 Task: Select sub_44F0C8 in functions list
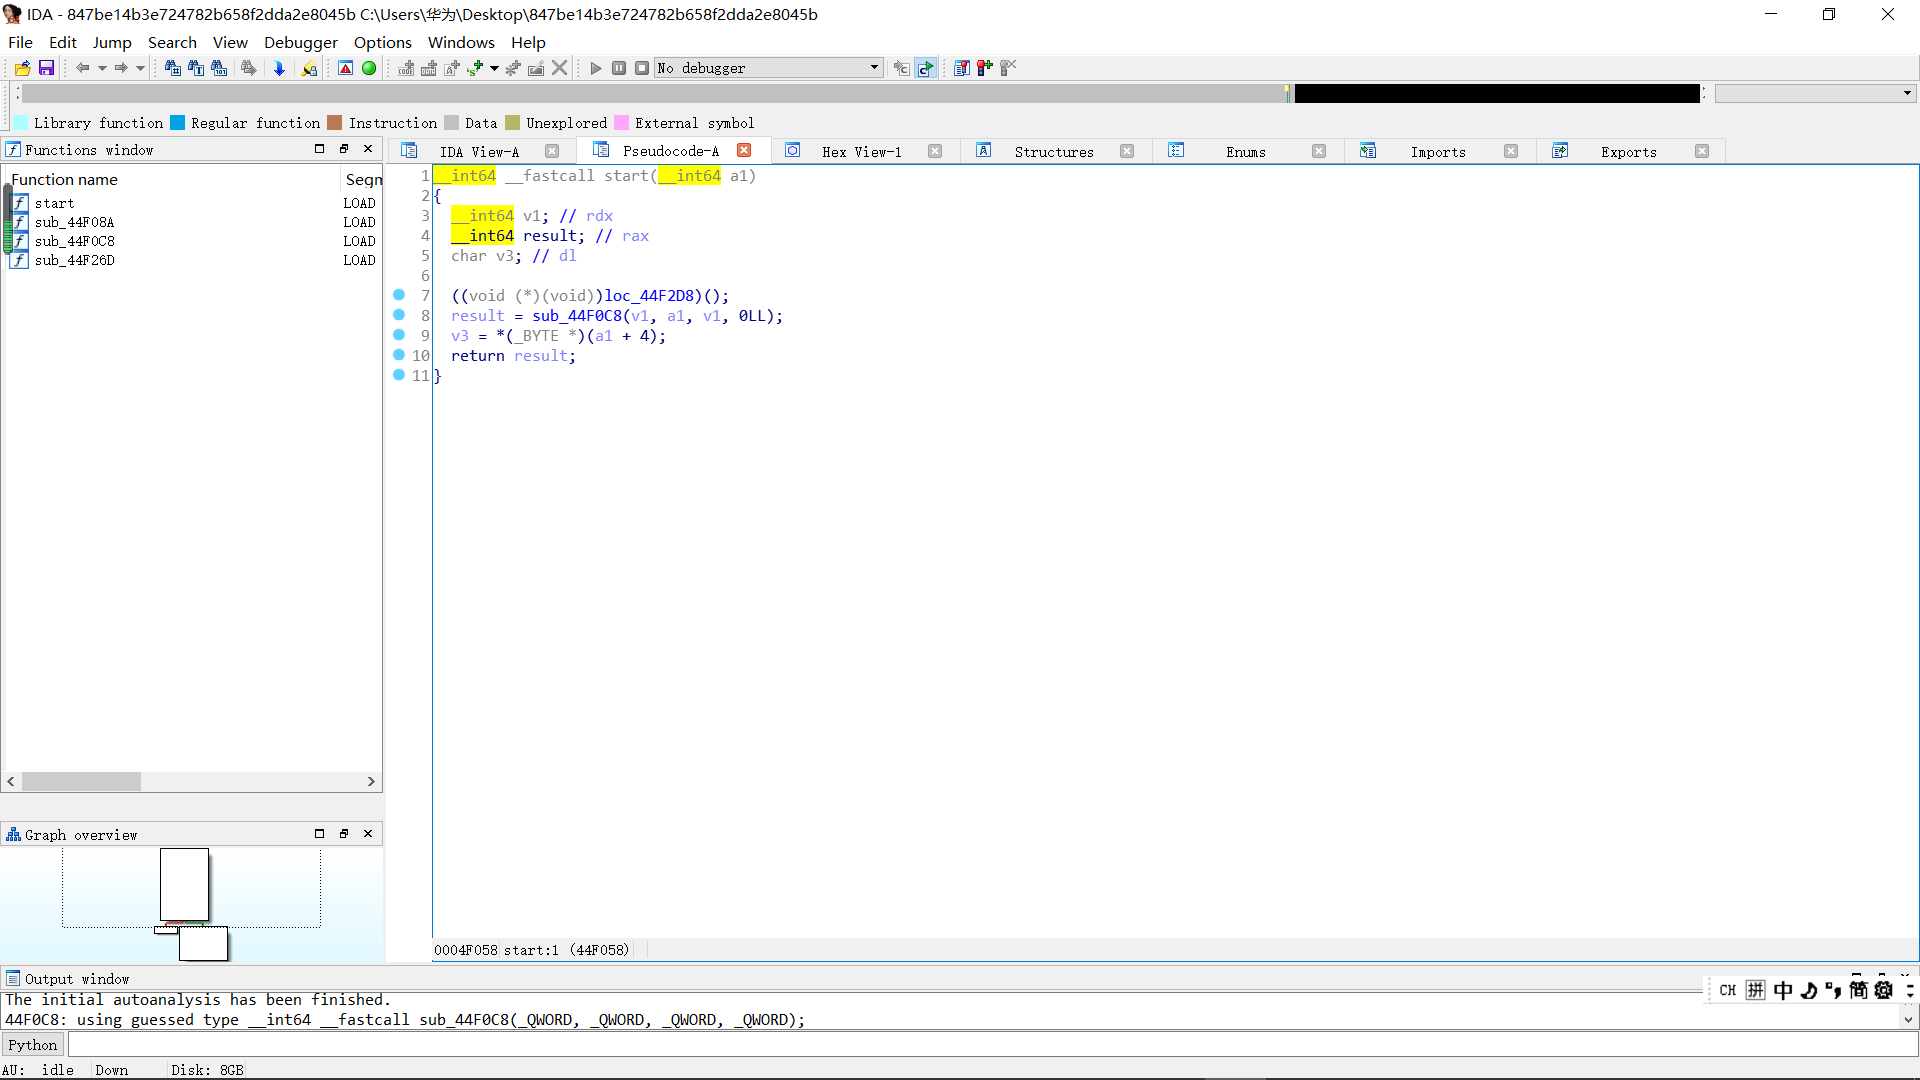pyautogui.click(x=74, y=241)
